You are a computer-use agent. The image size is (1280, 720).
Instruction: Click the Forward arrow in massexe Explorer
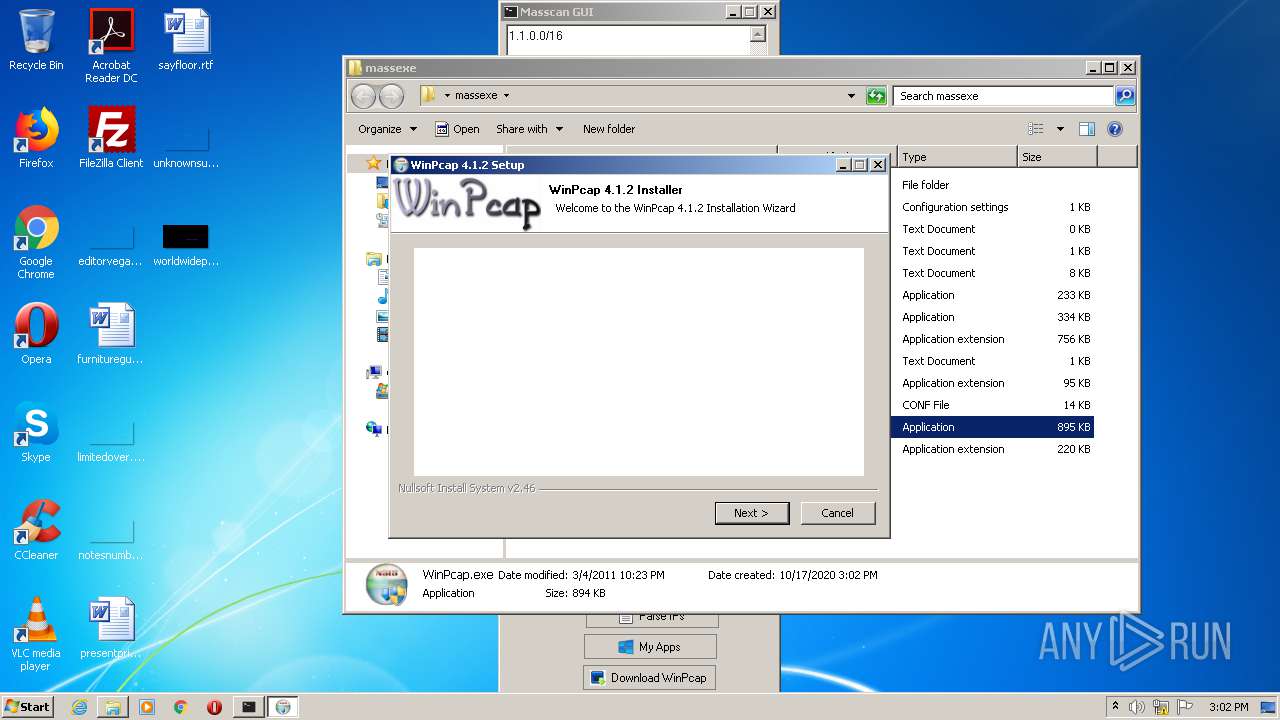coord(391,96)
